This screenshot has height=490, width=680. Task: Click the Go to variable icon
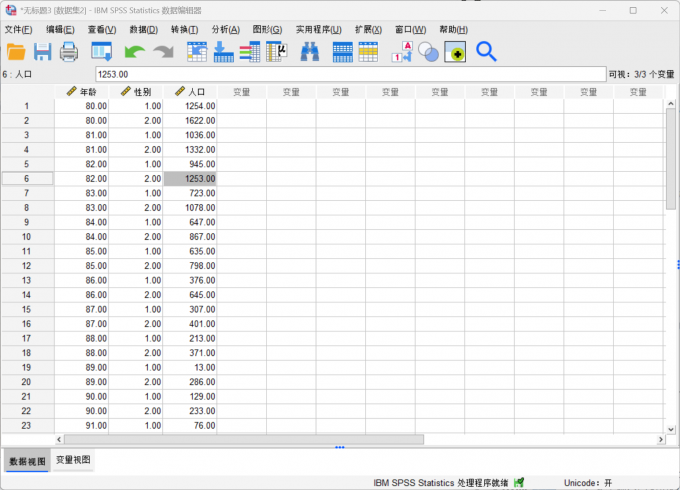pyautogui.click(x=223, y=52)
